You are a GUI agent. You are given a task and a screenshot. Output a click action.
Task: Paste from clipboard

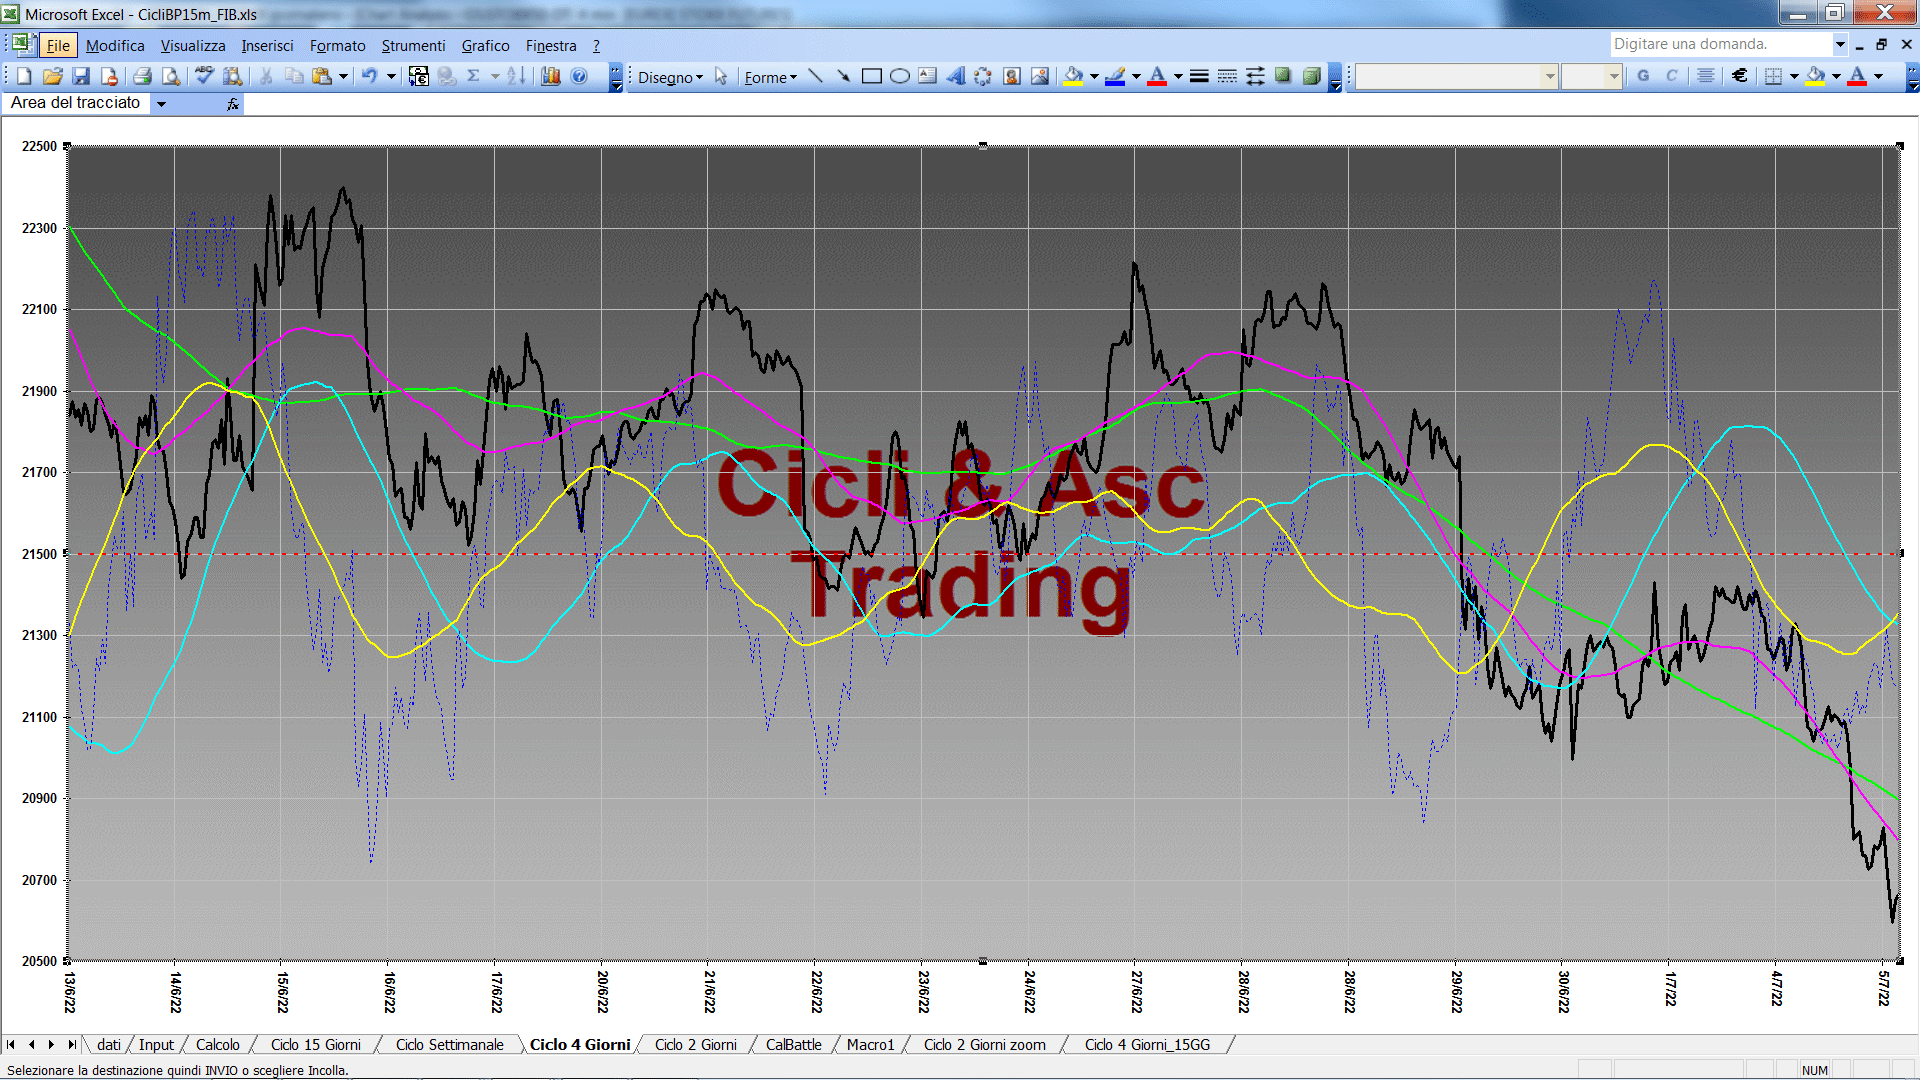[322, 77]
